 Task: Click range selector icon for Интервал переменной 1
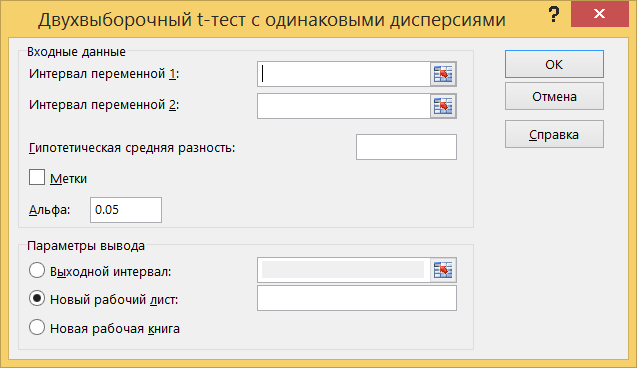(x=443, y=74)
